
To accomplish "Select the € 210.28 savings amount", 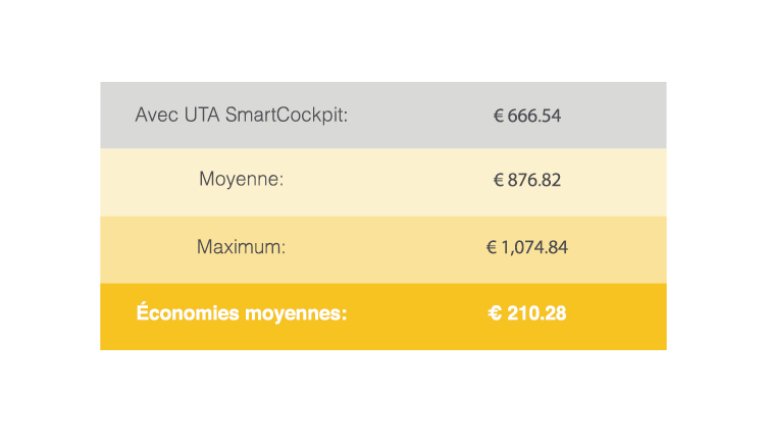I will coord(527,314).
